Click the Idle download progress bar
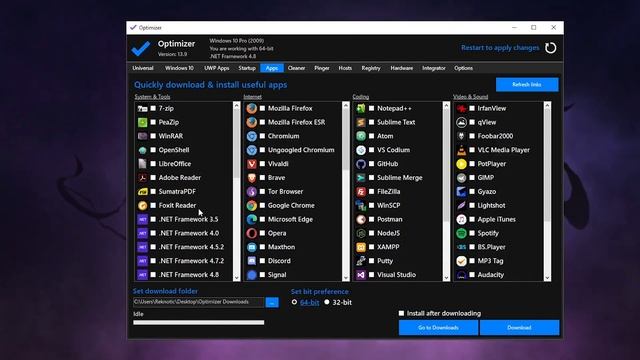 point(198,322)
